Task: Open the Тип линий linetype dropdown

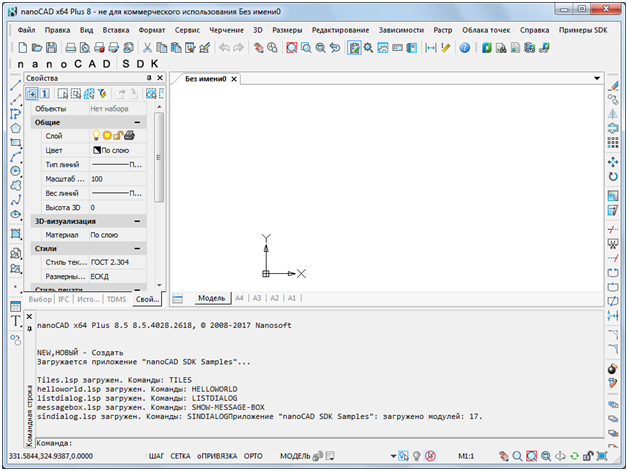Action: (x=117, y=165)
